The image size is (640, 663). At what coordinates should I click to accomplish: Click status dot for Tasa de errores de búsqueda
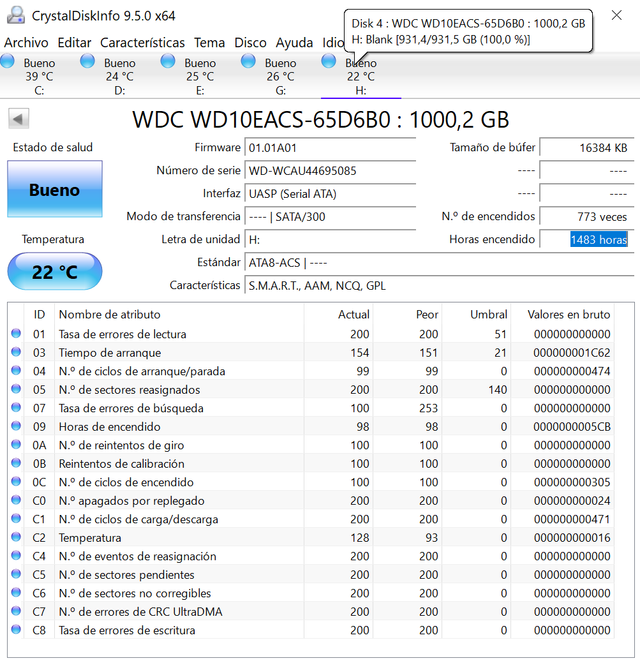pos(16,408)
